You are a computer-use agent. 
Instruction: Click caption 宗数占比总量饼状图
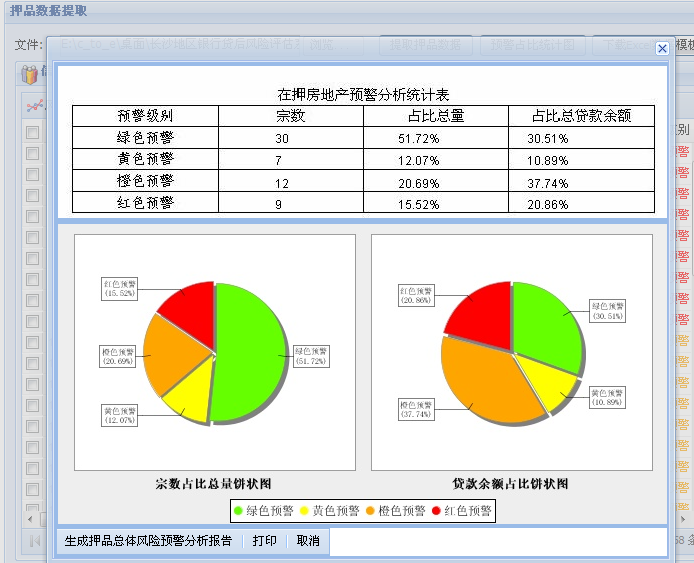coord(213,484)
